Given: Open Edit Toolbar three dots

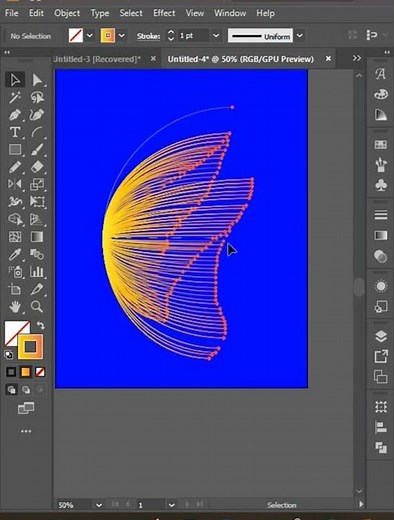Looking at the screenshot, I should click(x=26, y=431).
